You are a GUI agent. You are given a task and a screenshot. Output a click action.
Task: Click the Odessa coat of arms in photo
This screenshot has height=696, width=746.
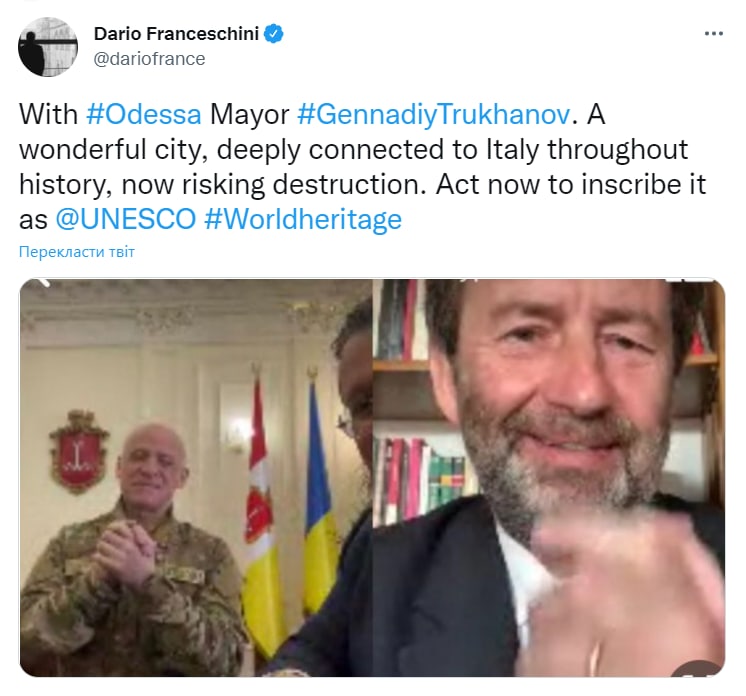(78, 452)
